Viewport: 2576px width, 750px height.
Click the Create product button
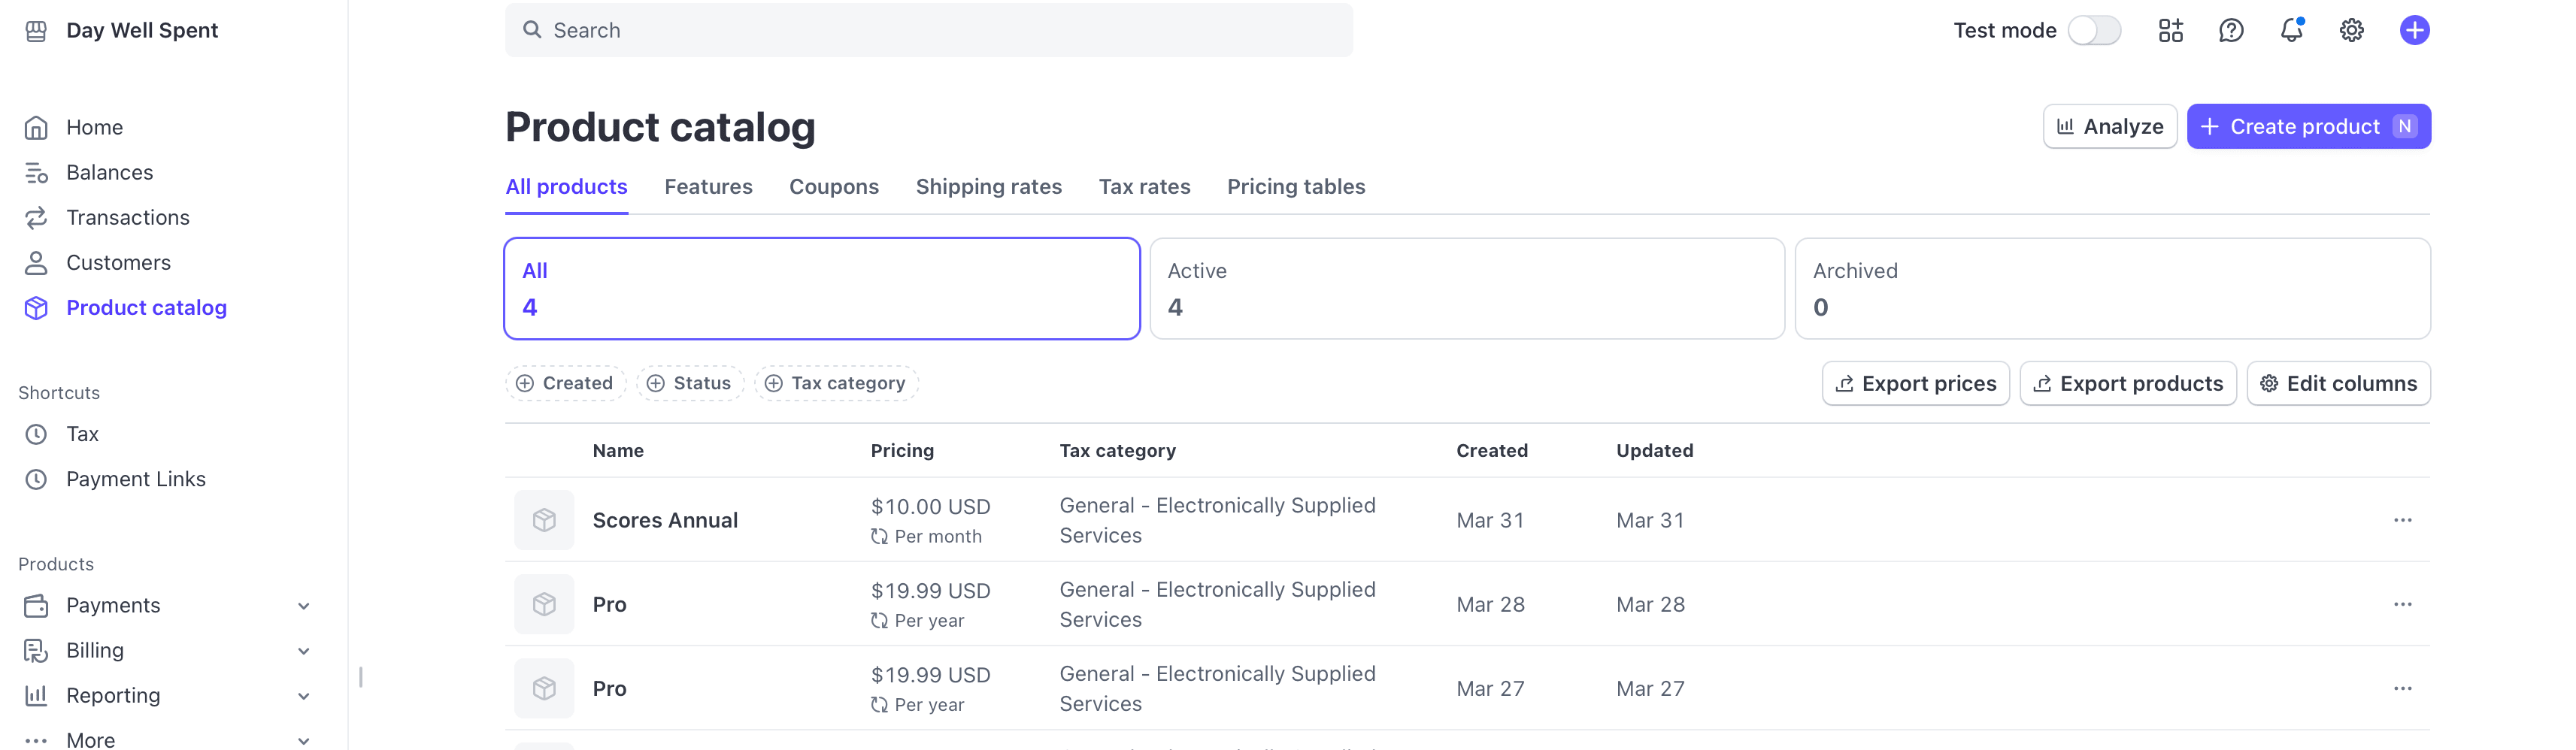pos(2308,127)
